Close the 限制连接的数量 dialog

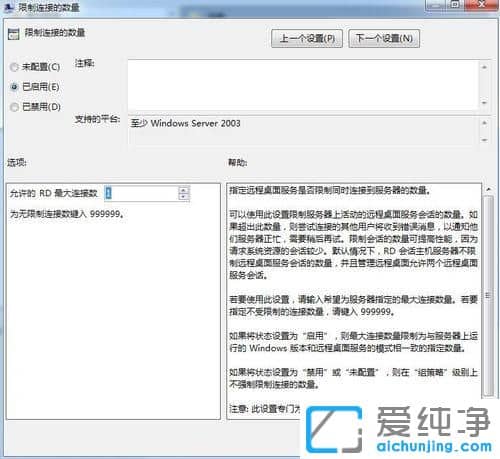[x=481, y=5]
